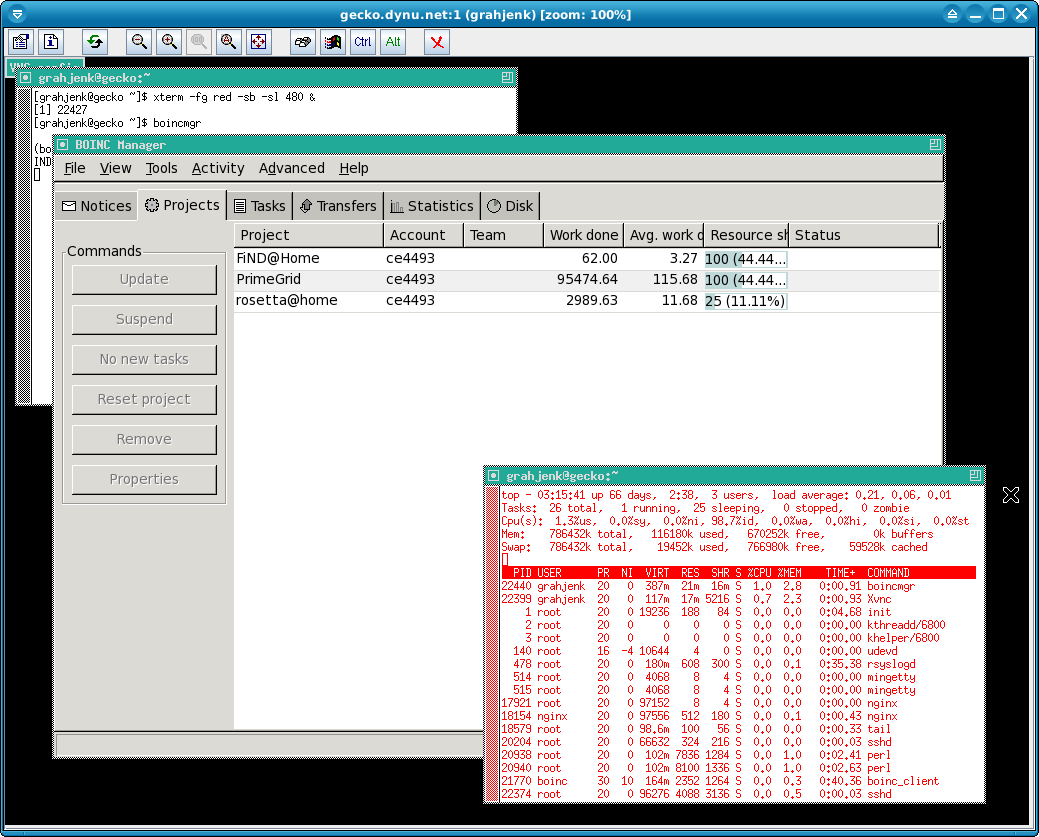The width and height of the screenshot is (1039, 837).
Task: Click PrimeGrid resource share bar 100 (44.44...
Action: 745,280
